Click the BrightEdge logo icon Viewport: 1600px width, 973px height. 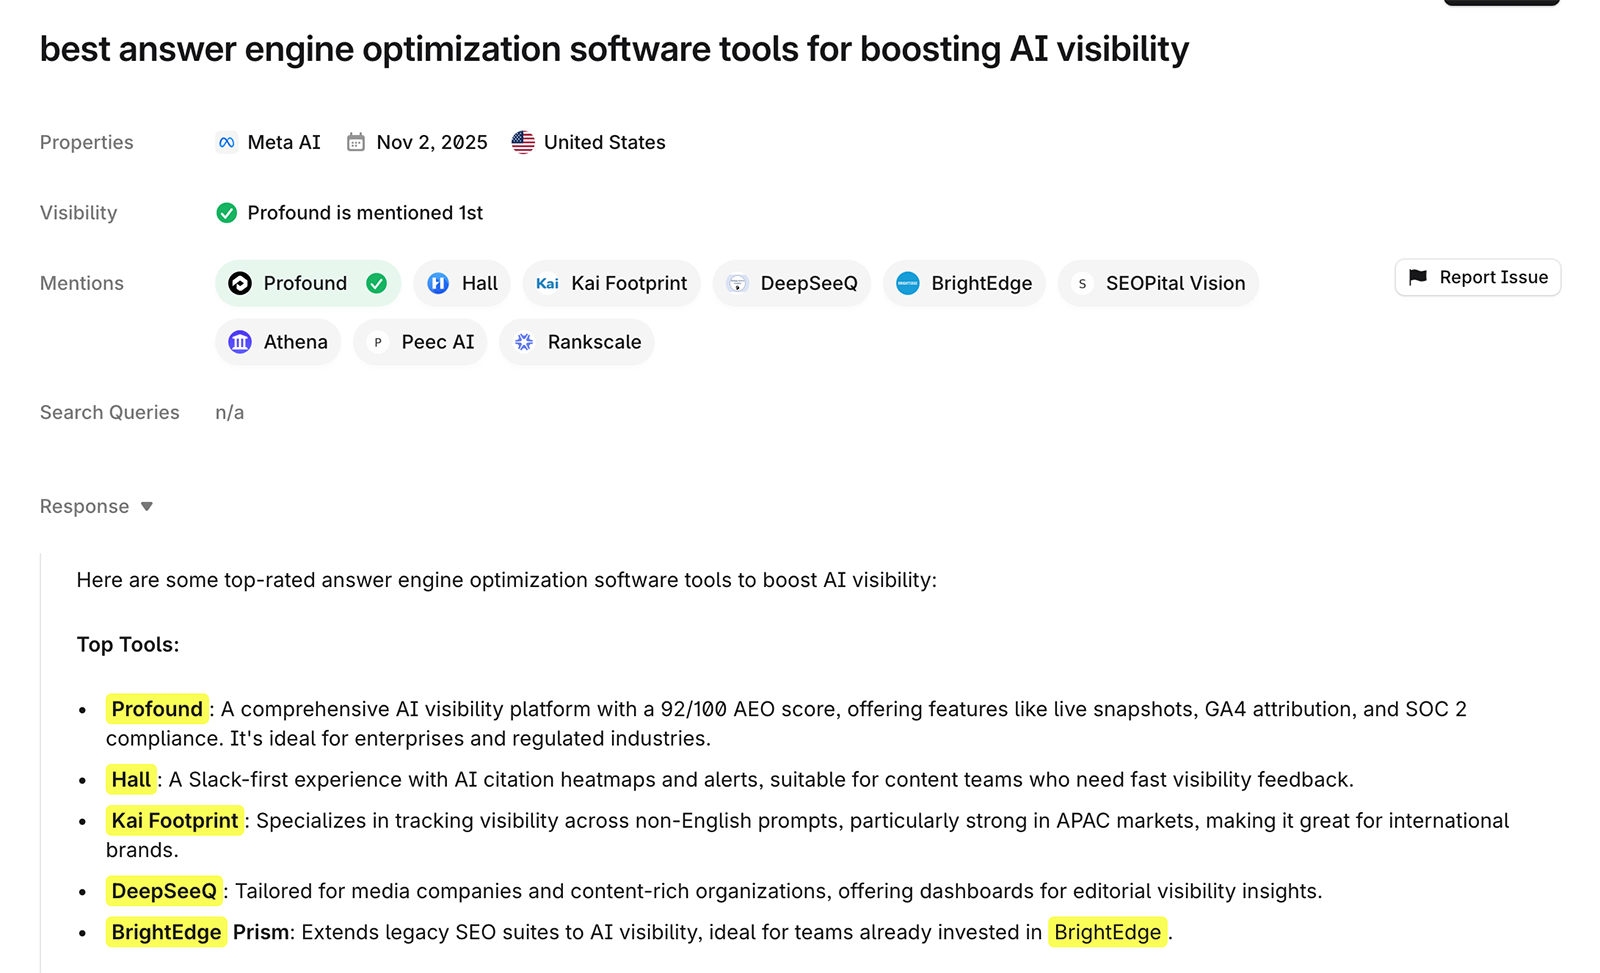(x=908, y=283)
